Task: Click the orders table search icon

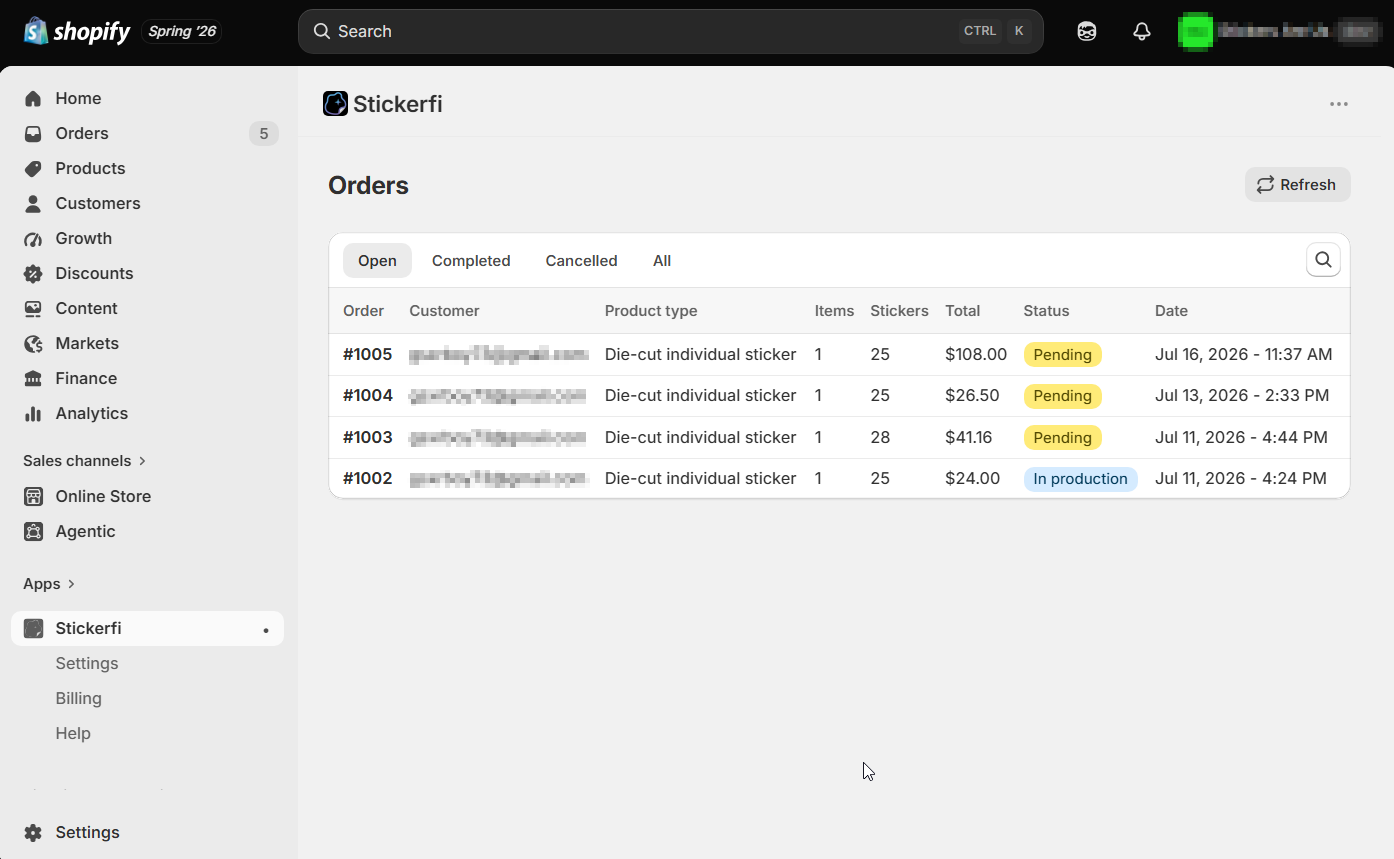Action: pyautogui.click(x=1323, y=260)
